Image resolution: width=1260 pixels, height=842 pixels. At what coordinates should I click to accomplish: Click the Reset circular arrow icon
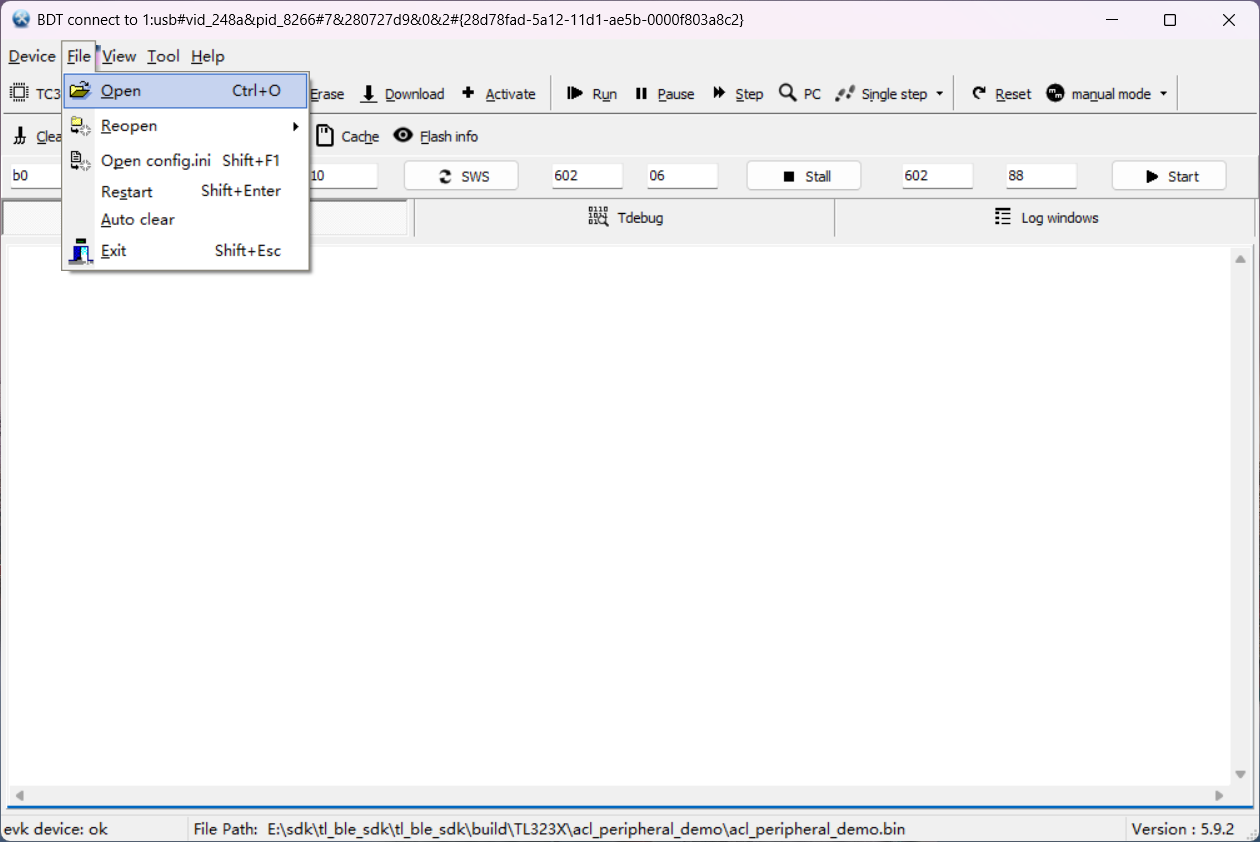click(x=979, y=93)
